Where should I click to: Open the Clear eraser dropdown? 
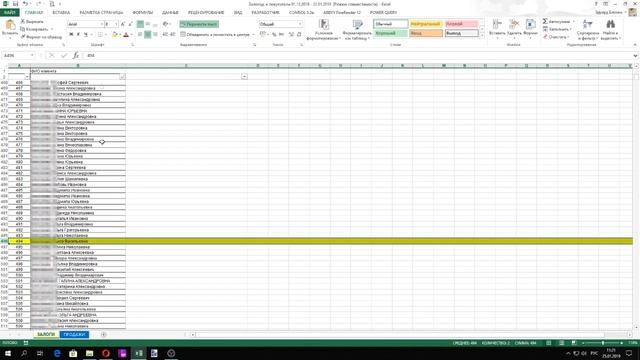click(x=555, y=37)
